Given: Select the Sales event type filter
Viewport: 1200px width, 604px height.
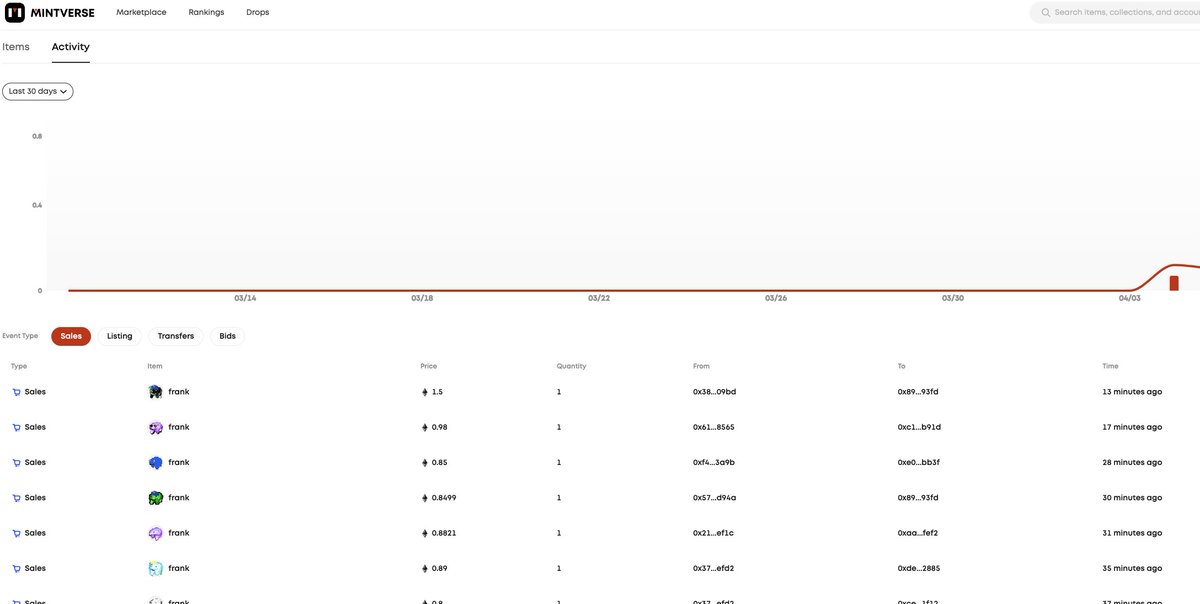Looking at the screenshot, I should click(x=71, y=336).
